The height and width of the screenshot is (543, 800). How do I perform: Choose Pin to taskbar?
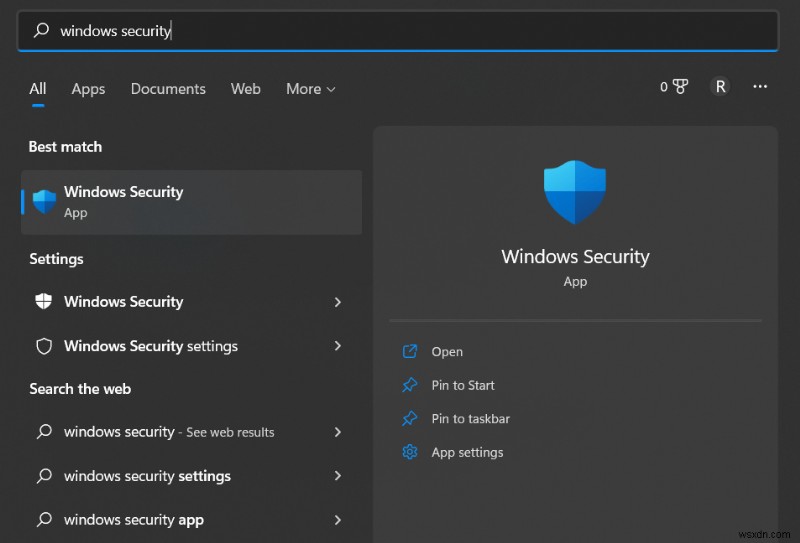(470, 419)
